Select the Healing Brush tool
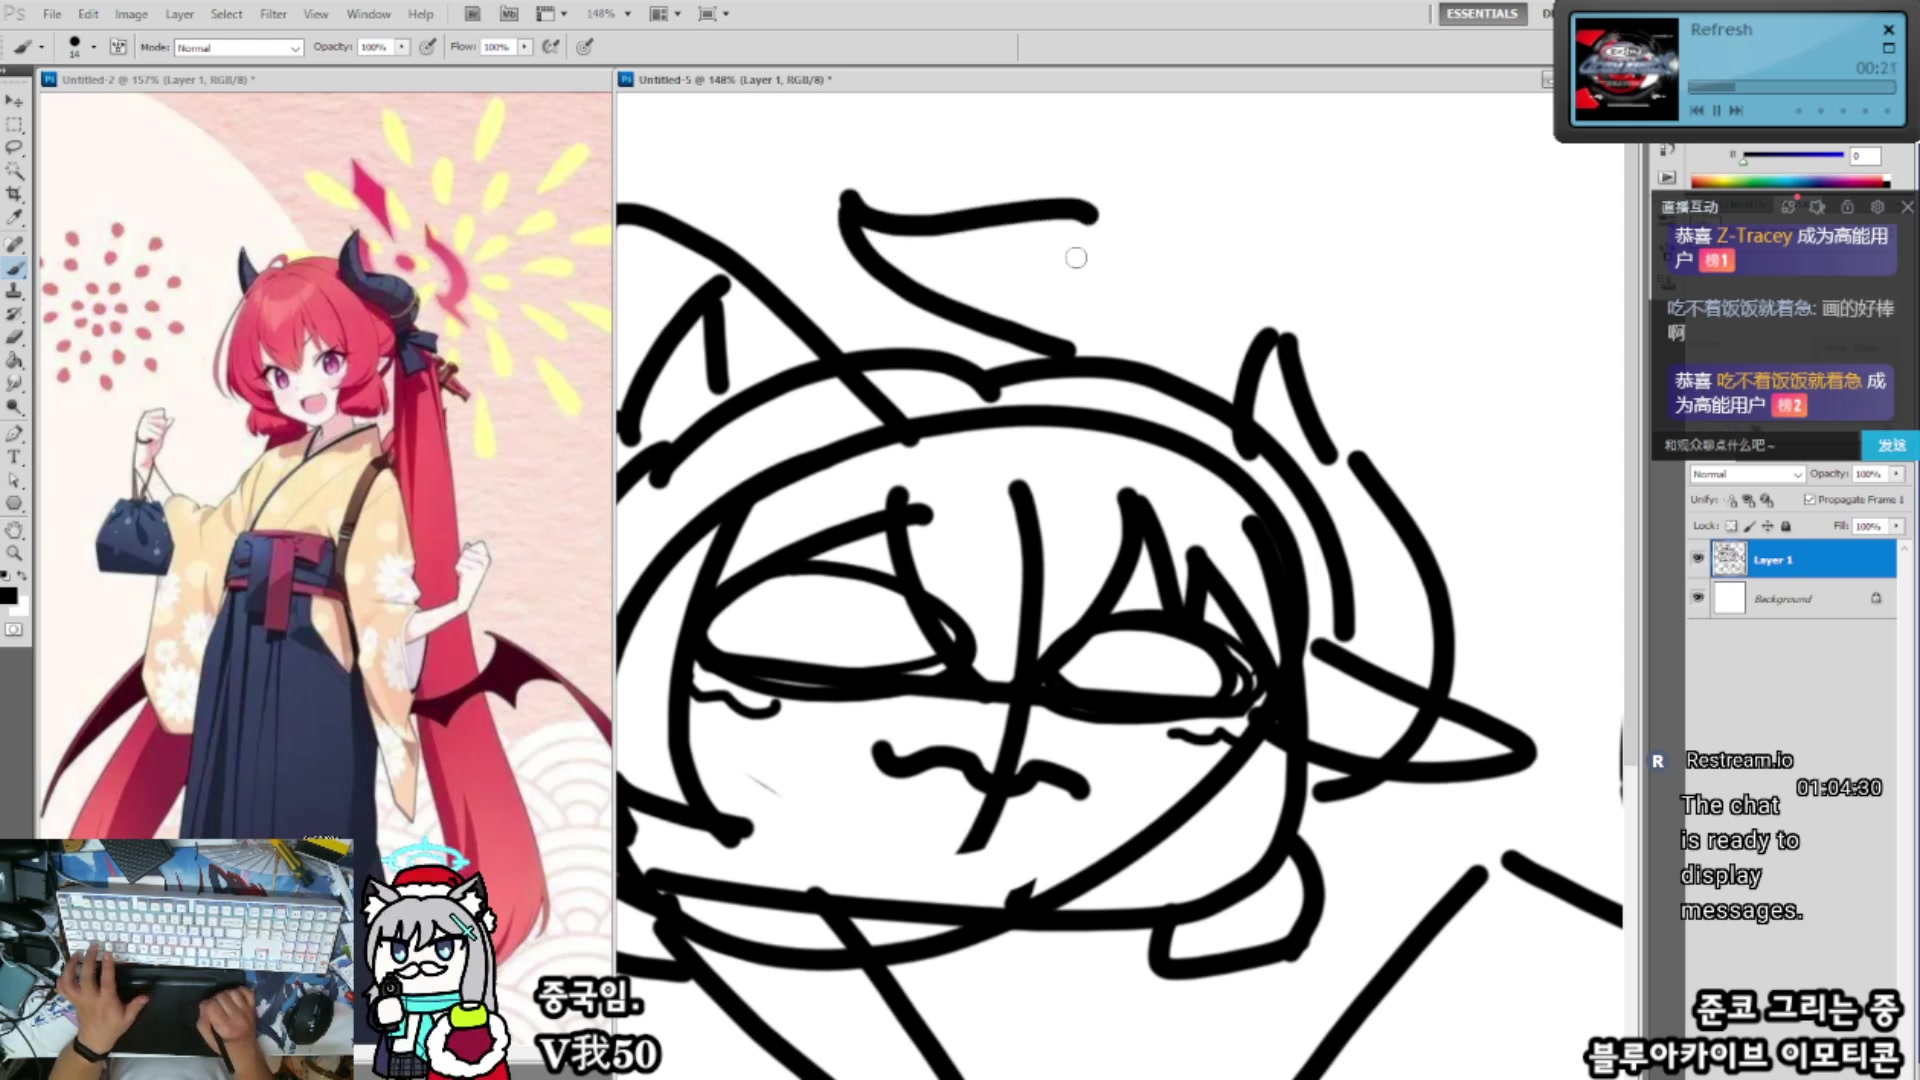Viewport: 1920px width, 1080px height. [x=14, y=245]
